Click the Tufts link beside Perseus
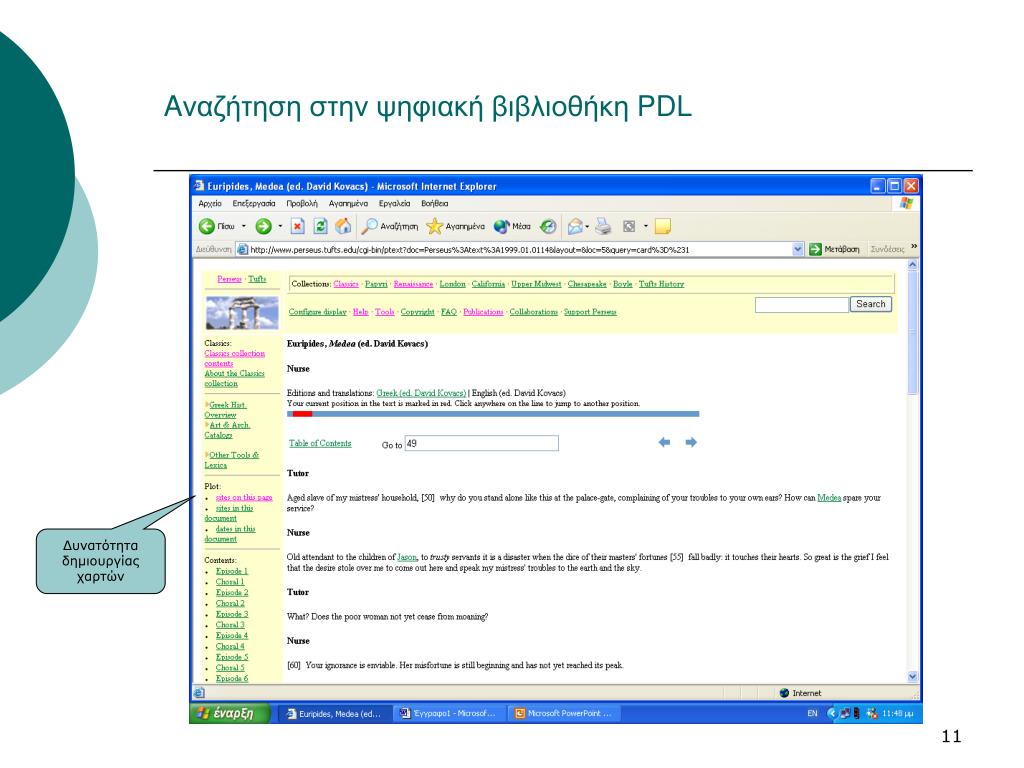Viewport: 1024px width, 768px height. pos(257,279)
